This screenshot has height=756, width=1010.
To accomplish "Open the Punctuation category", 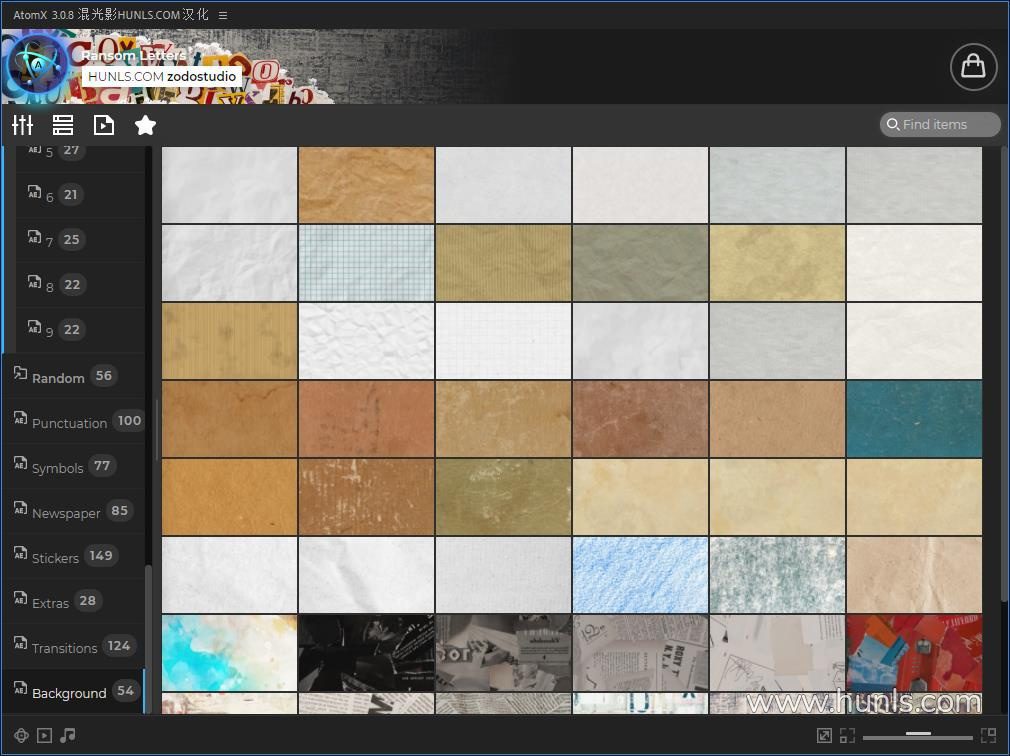I will [73, 421].
